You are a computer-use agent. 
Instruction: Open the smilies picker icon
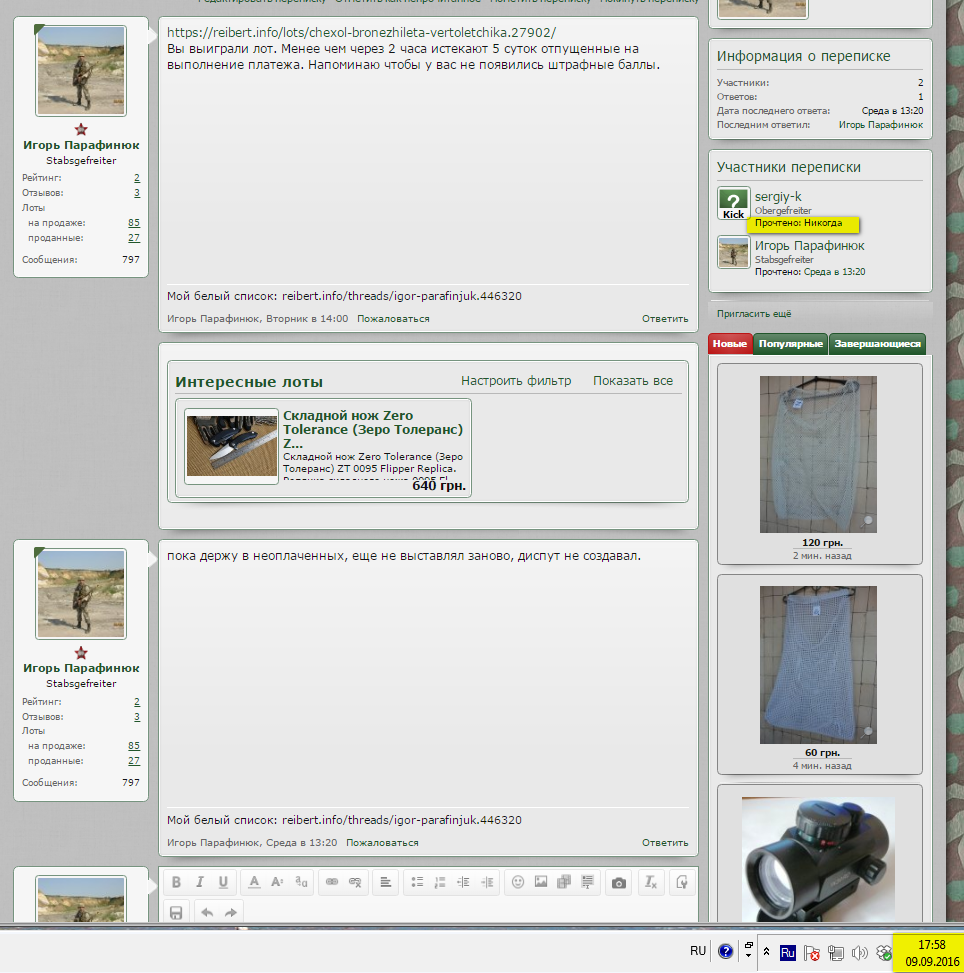click(x=518, y=882)
